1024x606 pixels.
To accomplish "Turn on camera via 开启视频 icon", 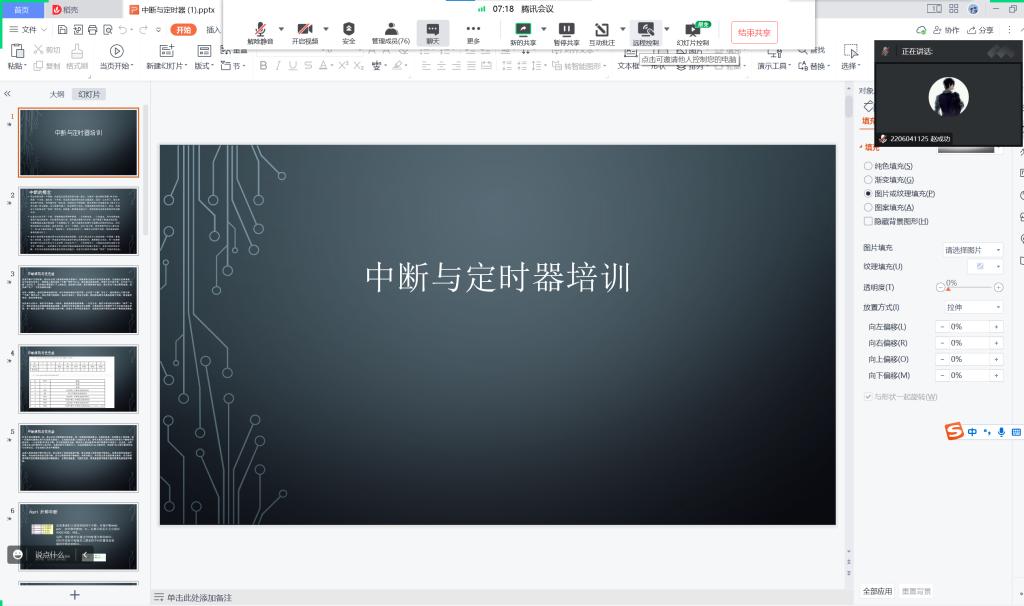I will coord(303,31).
